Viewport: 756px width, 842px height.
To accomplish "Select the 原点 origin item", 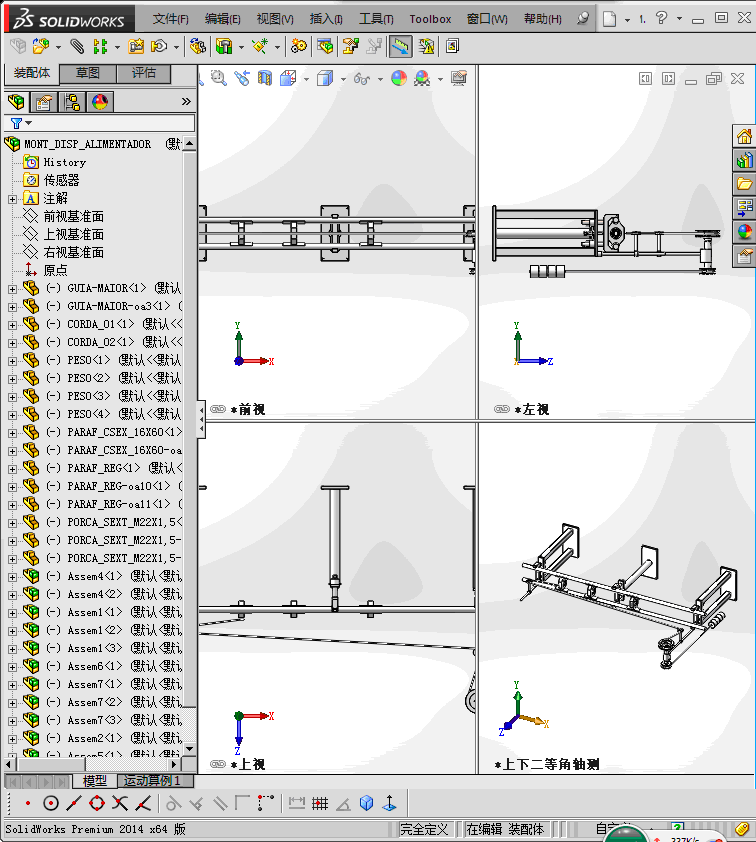I will [55, 270].
